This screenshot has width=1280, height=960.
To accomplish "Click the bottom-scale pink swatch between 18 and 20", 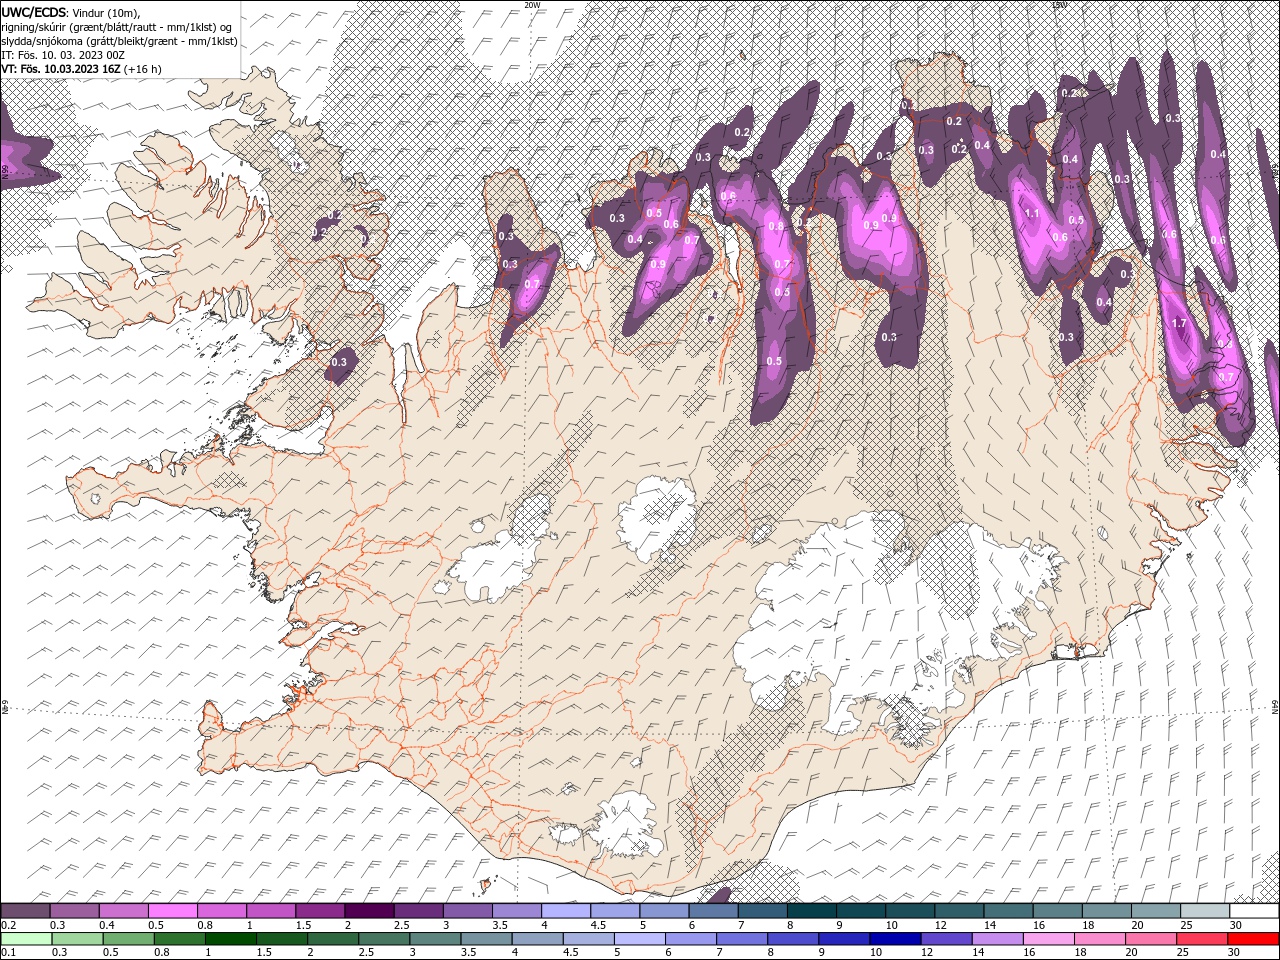I will coord(1098,938).
